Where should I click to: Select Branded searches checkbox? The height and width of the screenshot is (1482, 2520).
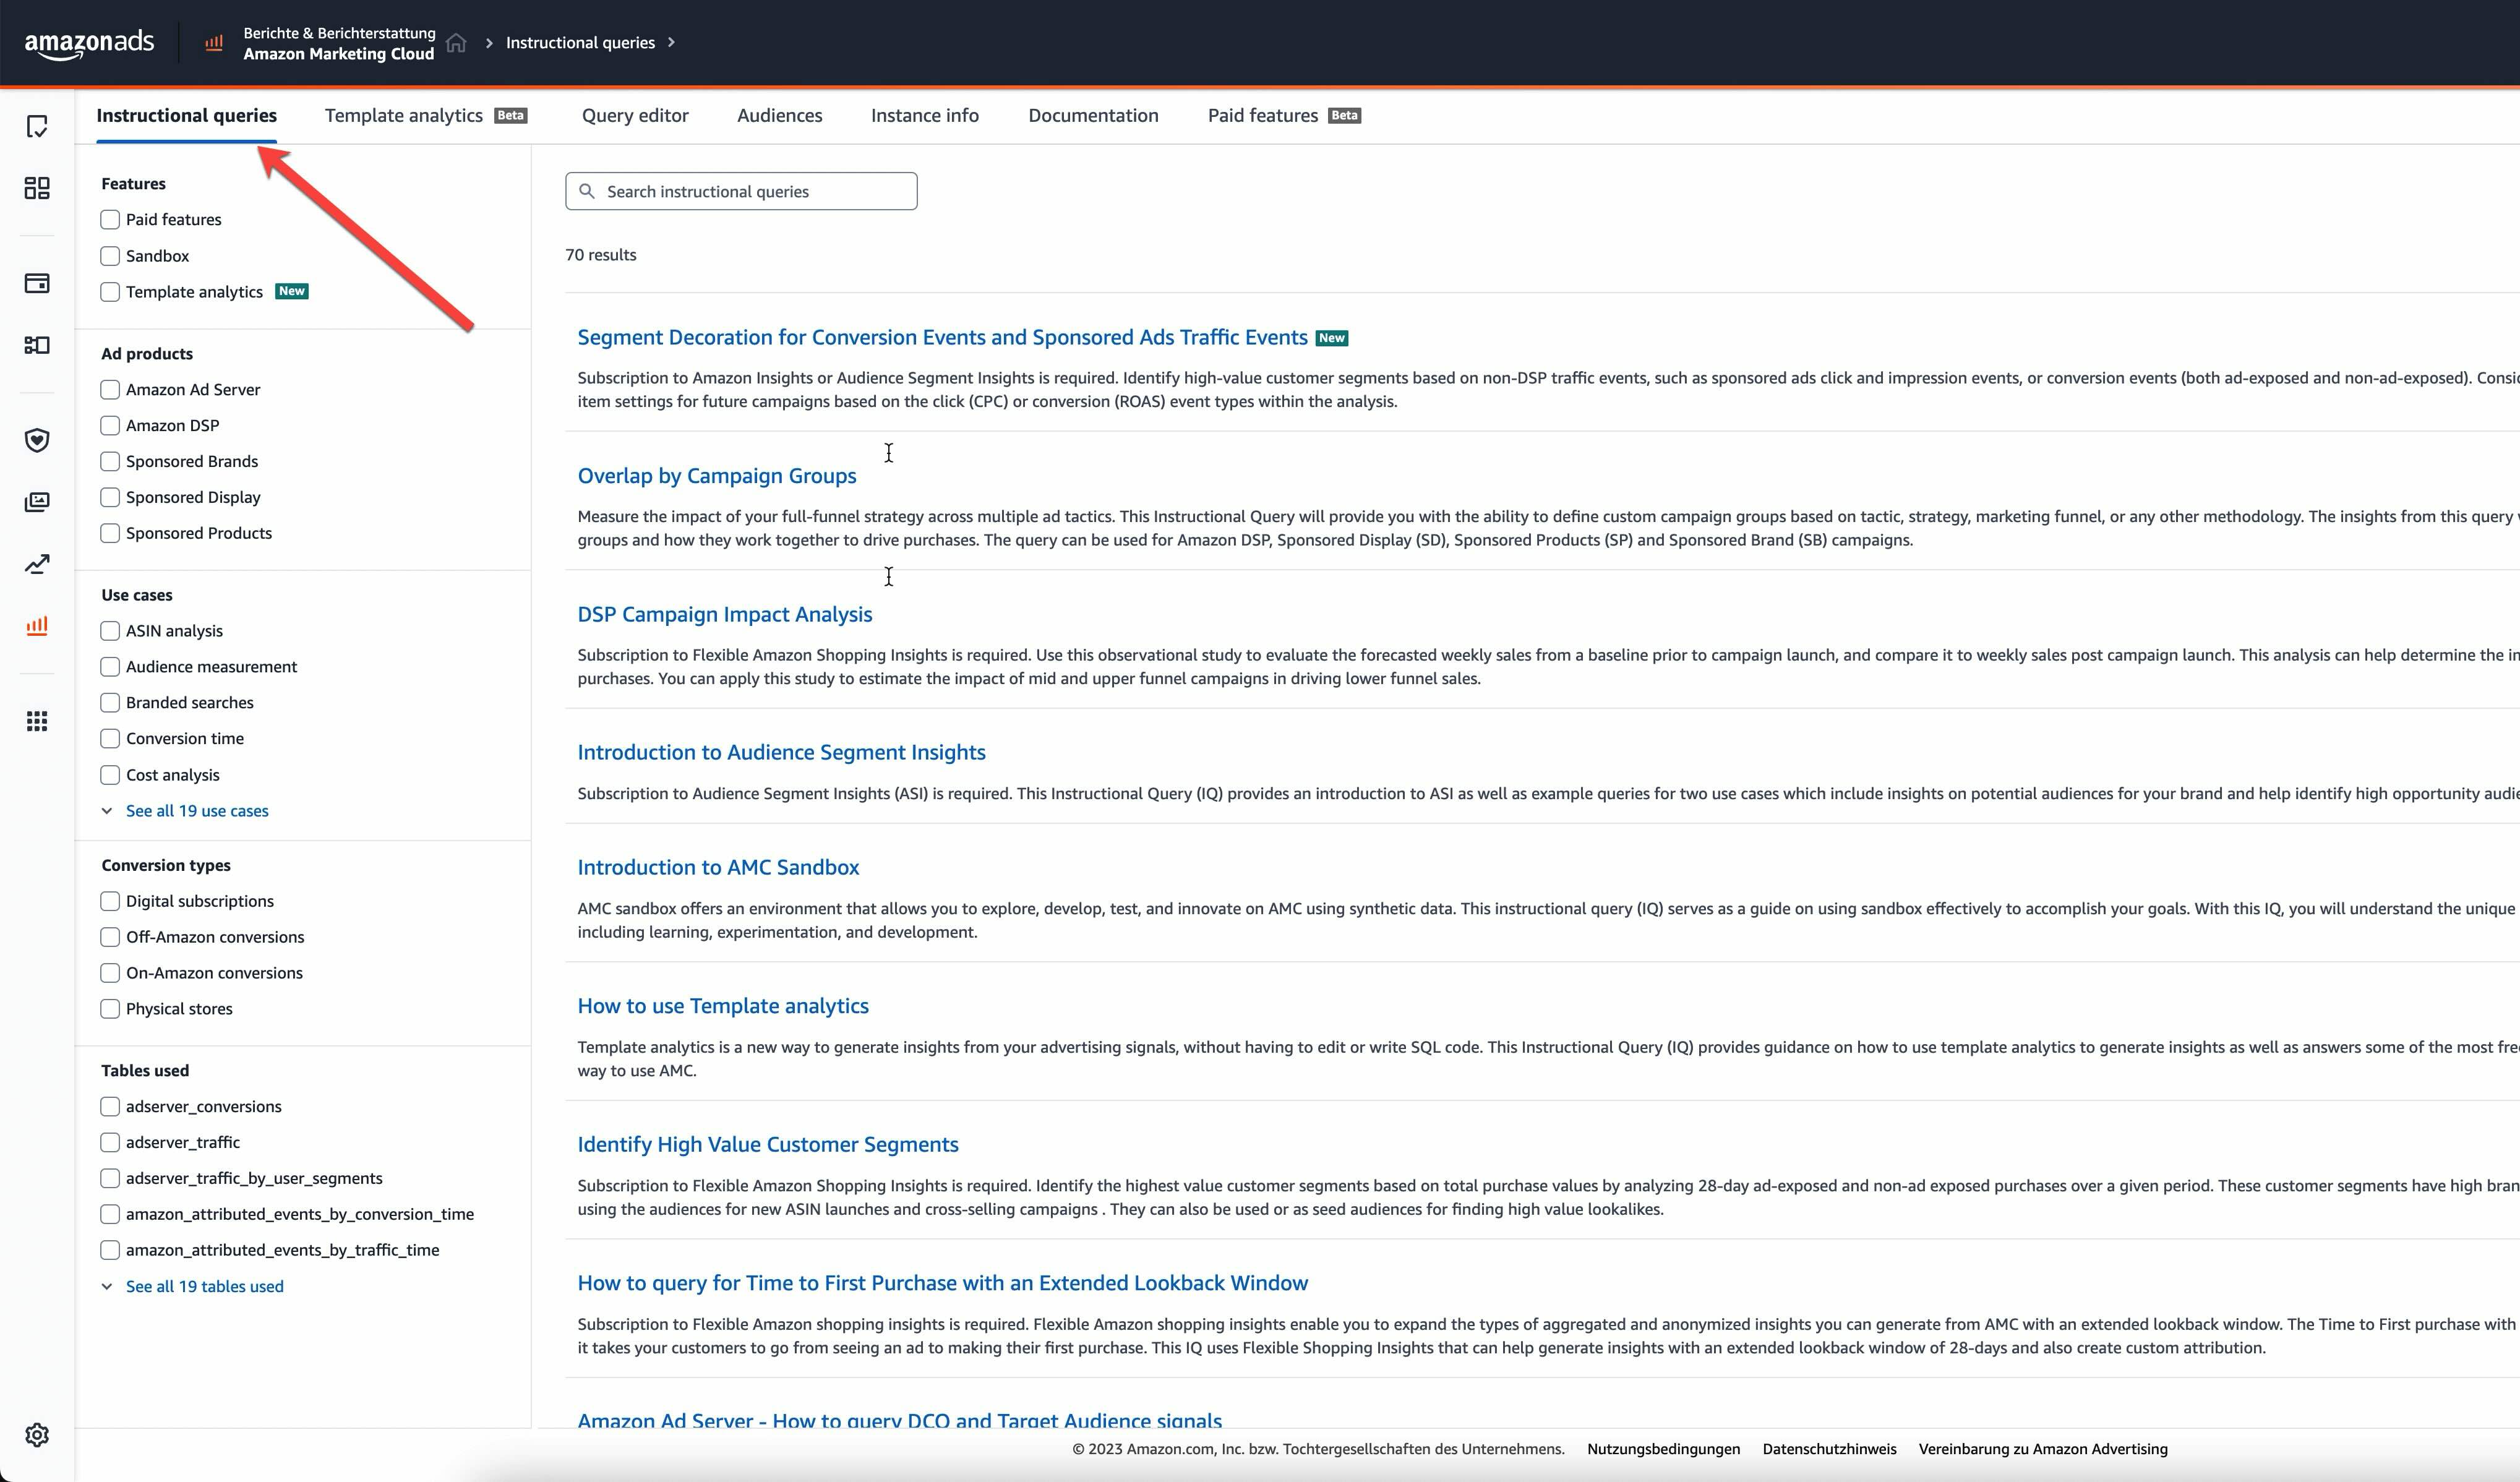click(x=110, y=703)
